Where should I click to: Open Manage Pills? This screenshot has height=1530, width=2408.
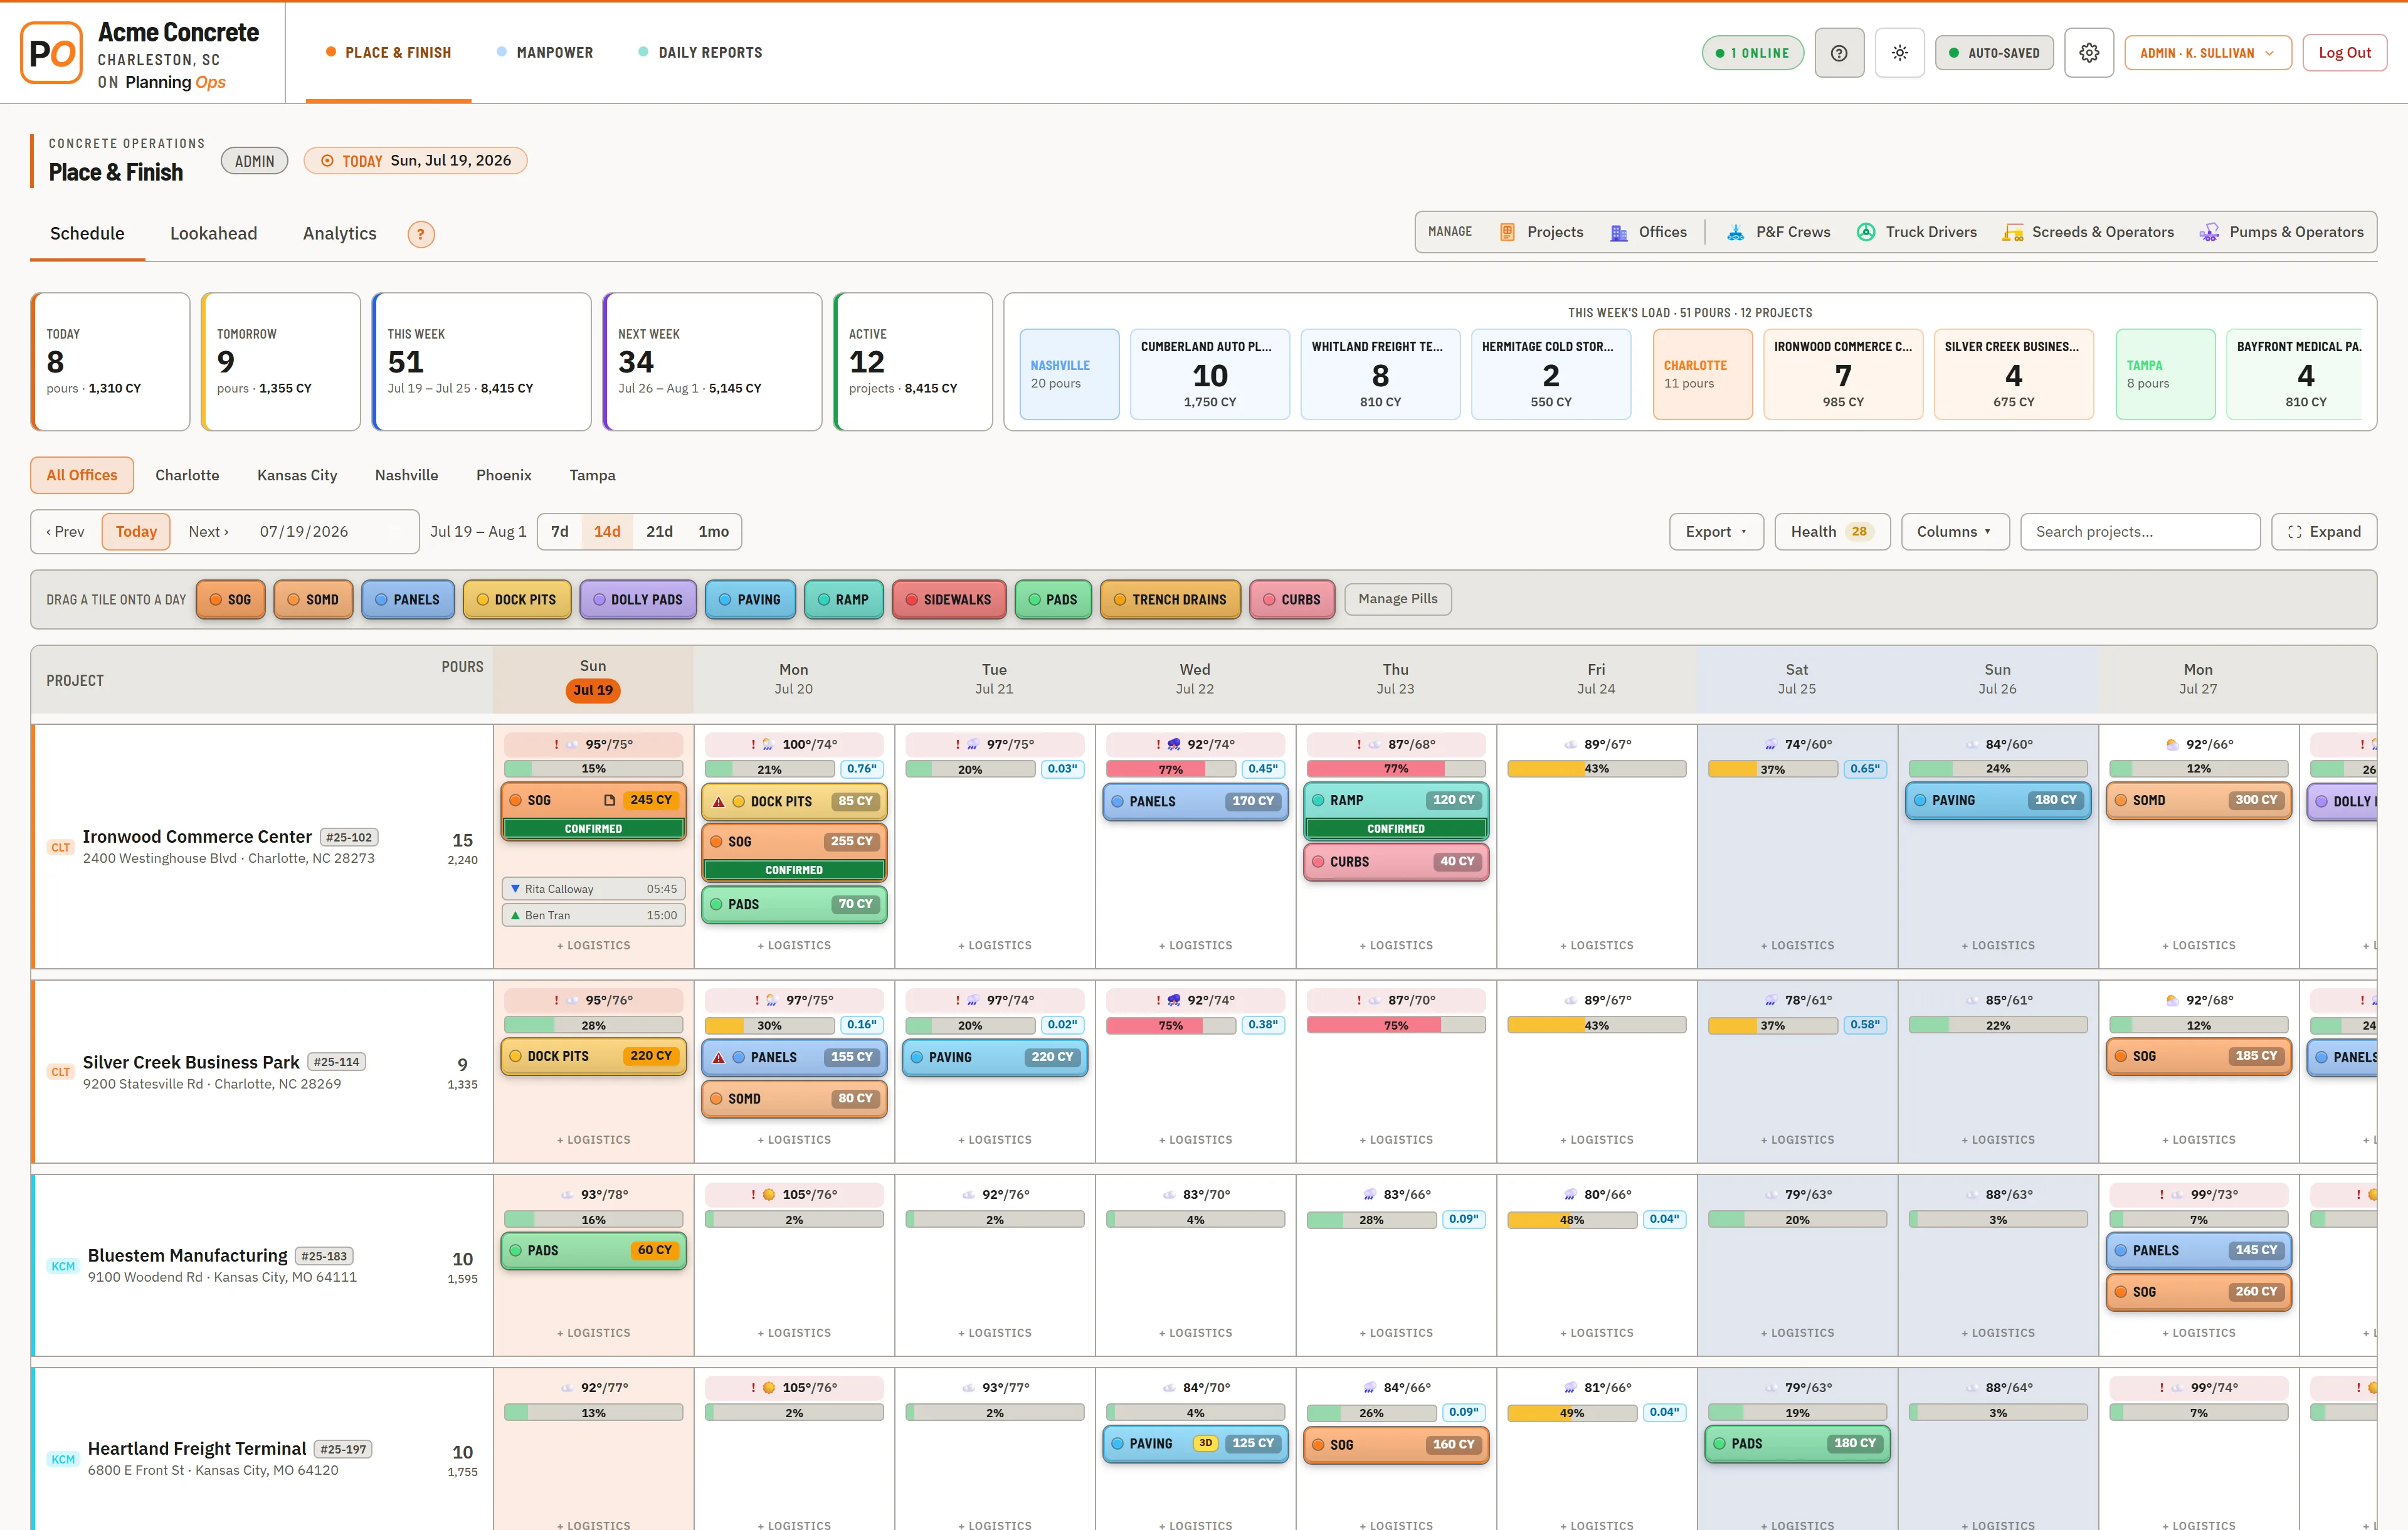point(1398,599)
